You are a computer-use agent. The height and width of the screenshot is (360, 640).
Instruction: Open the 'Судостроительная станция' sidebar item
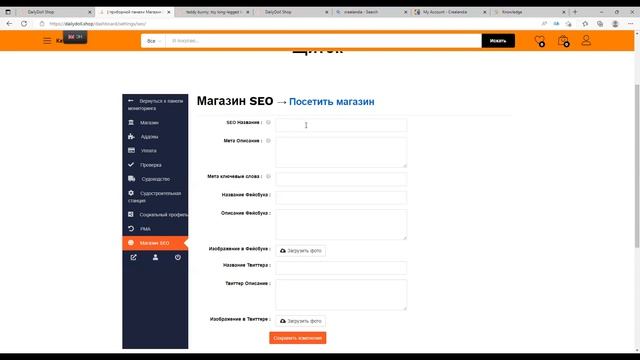(155, 197)
